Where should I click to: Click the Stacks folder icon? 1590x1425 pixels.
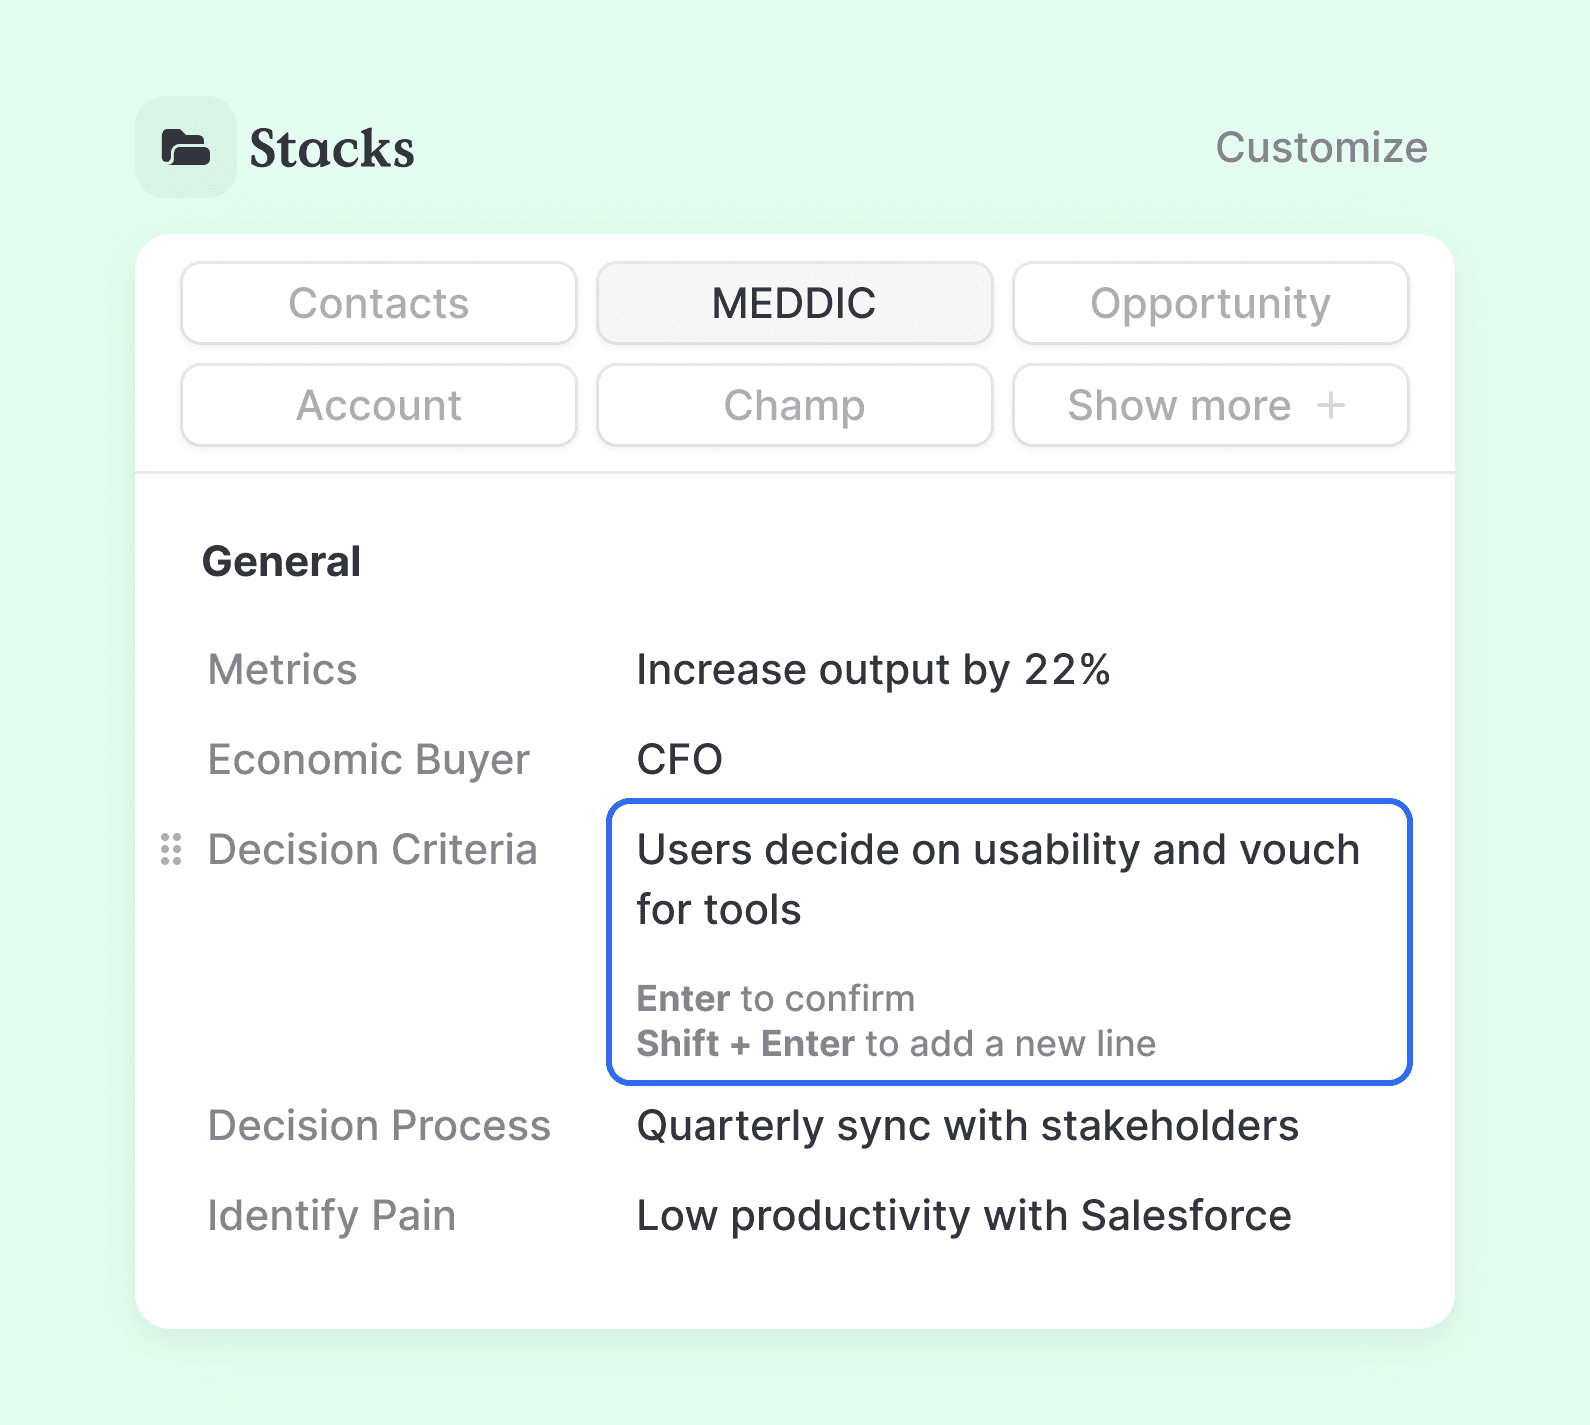pyautogui.click(x=186, y=148)
